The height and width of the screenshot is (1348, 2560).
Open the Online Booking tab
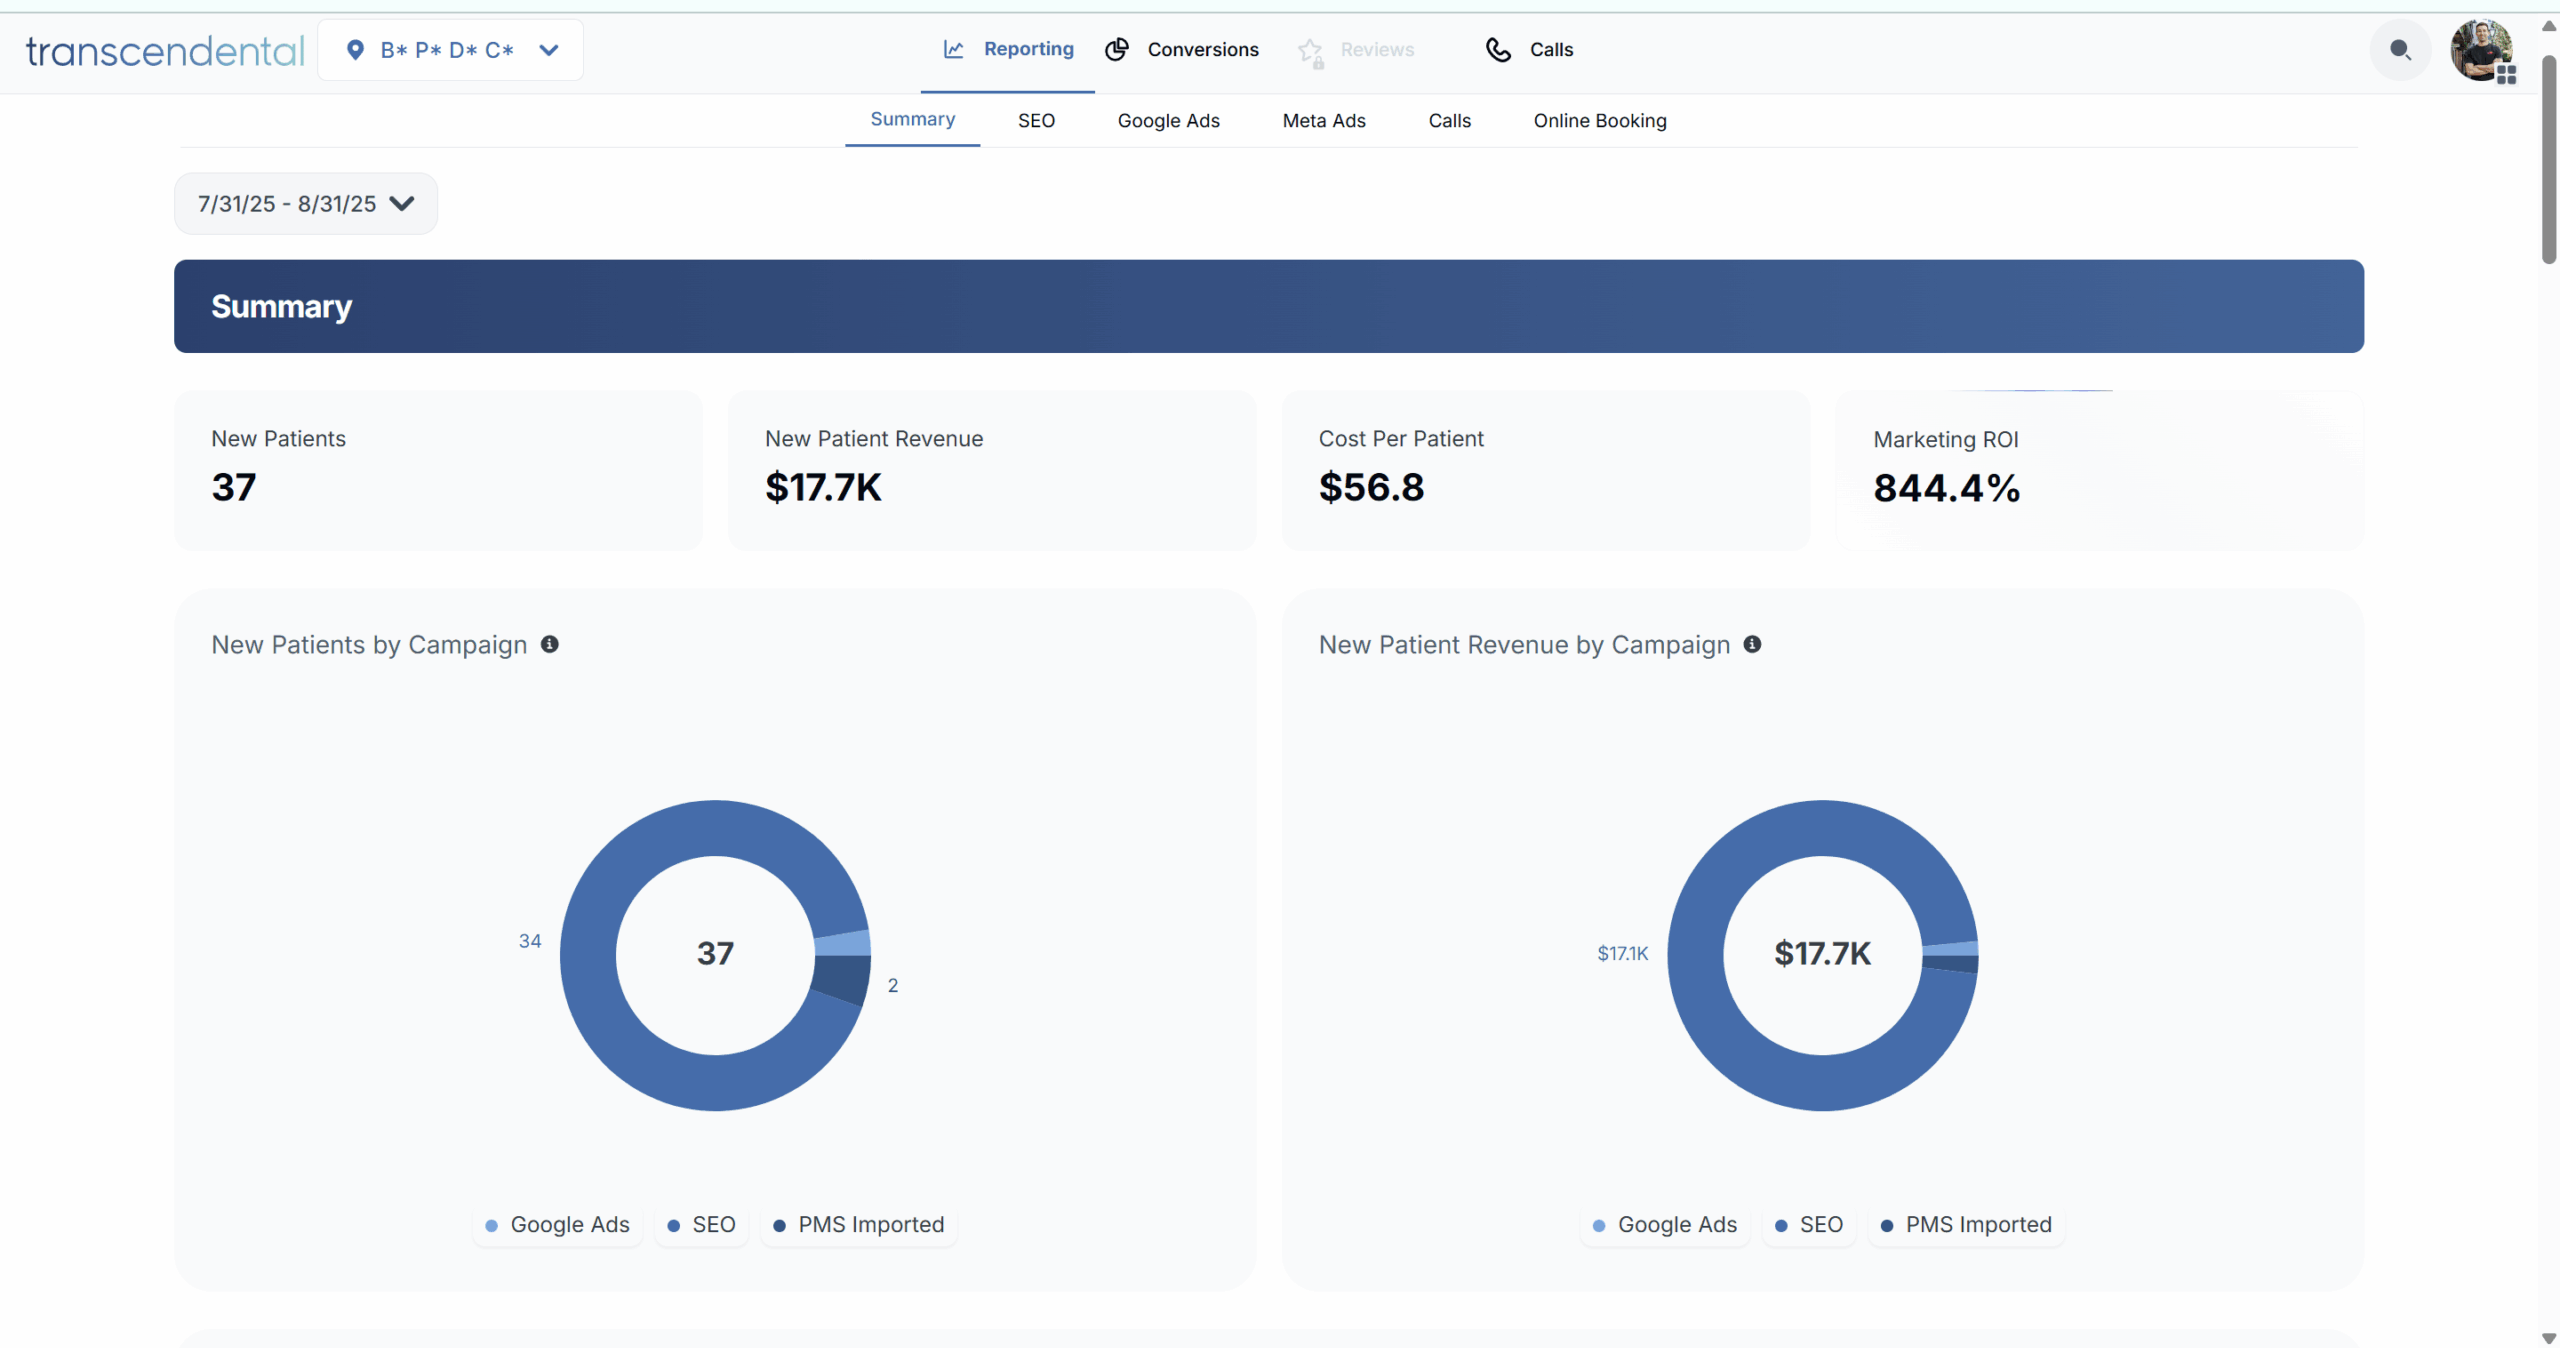pos(1599,120)
